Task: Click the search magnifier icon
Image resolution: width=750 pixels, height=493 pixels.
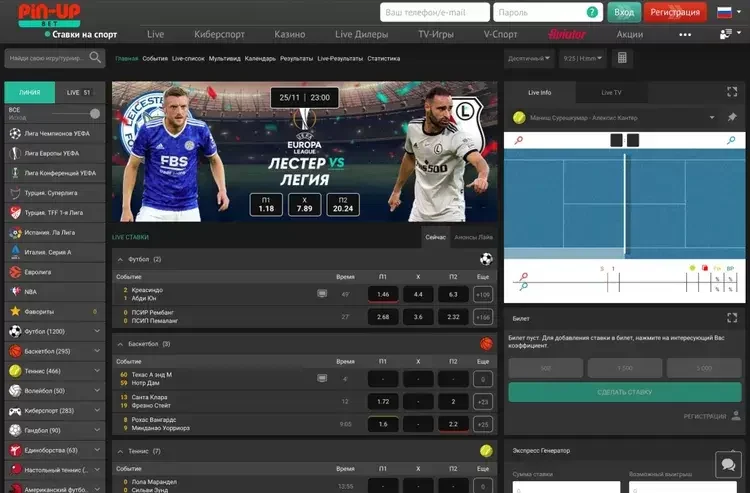Action: coord(95,58)
